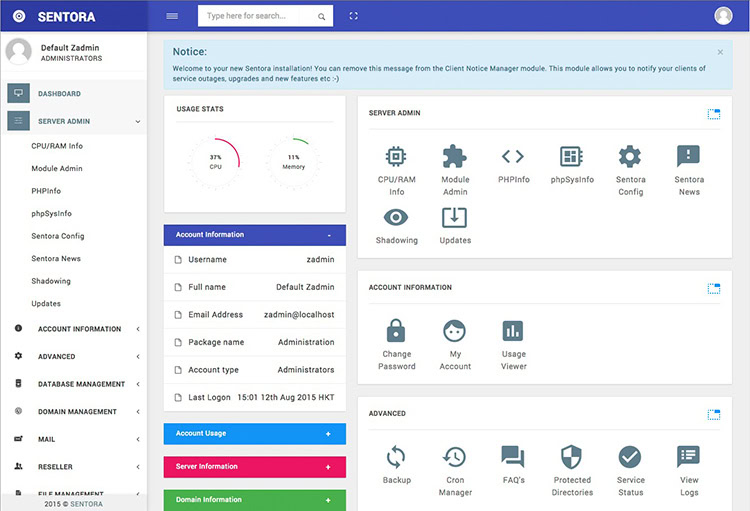The width and height of the screenshot is (750, 511).
Task: Select Module Admin sidebar item
Action: [x=57, y=168]
